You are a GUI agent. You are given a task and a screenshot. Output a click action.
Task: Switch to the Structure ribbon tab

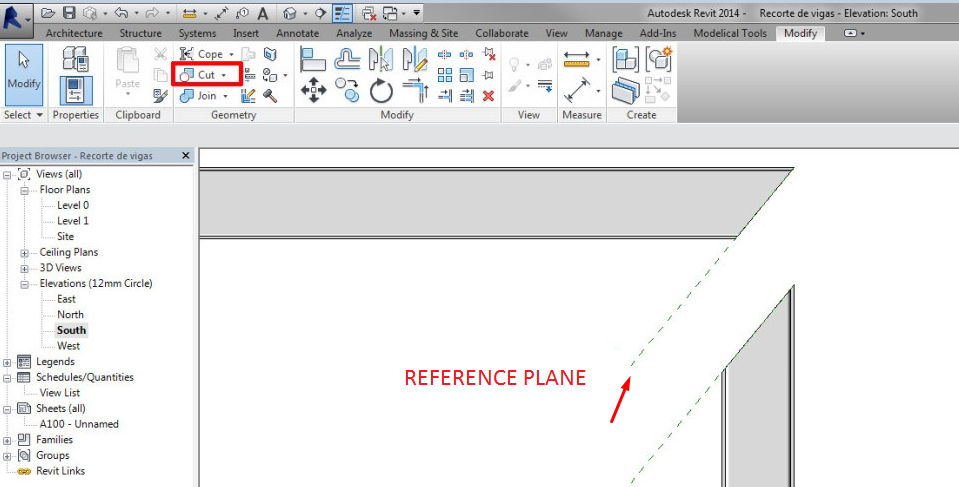click(x=141, y=33)
